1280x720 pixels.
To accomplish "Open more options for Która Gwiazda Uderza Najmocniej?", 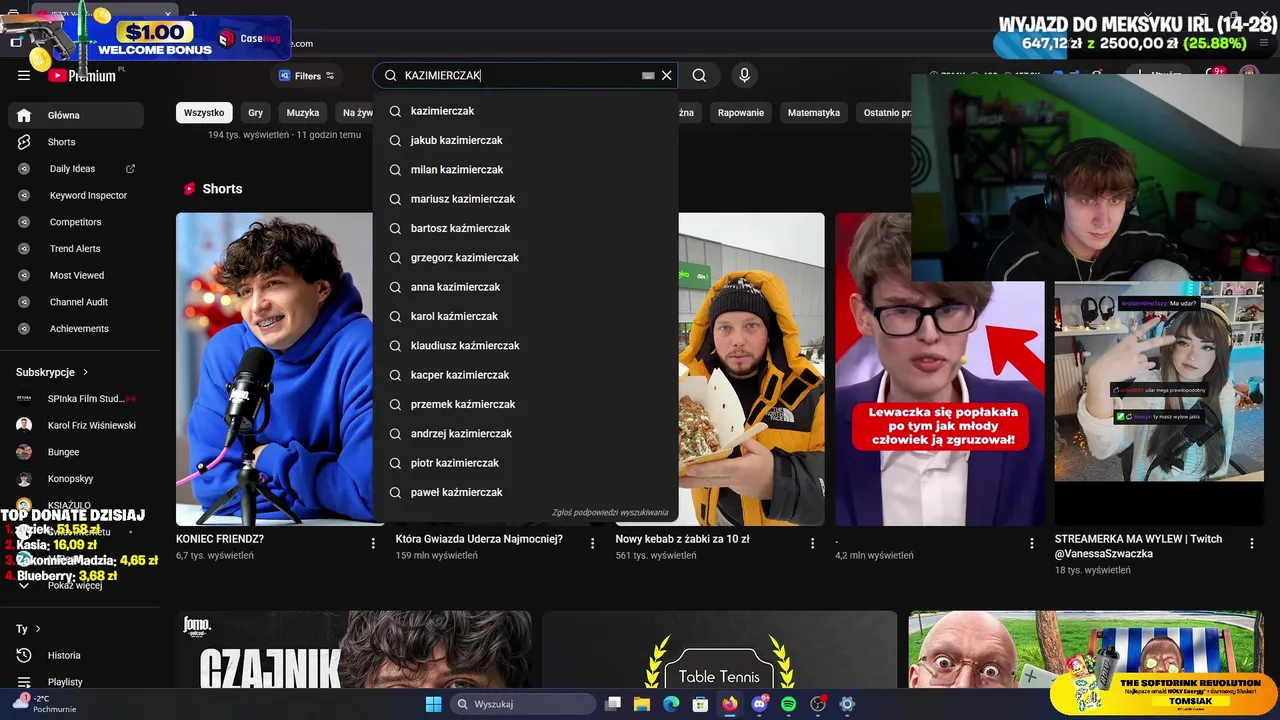I will click(592, 543).
